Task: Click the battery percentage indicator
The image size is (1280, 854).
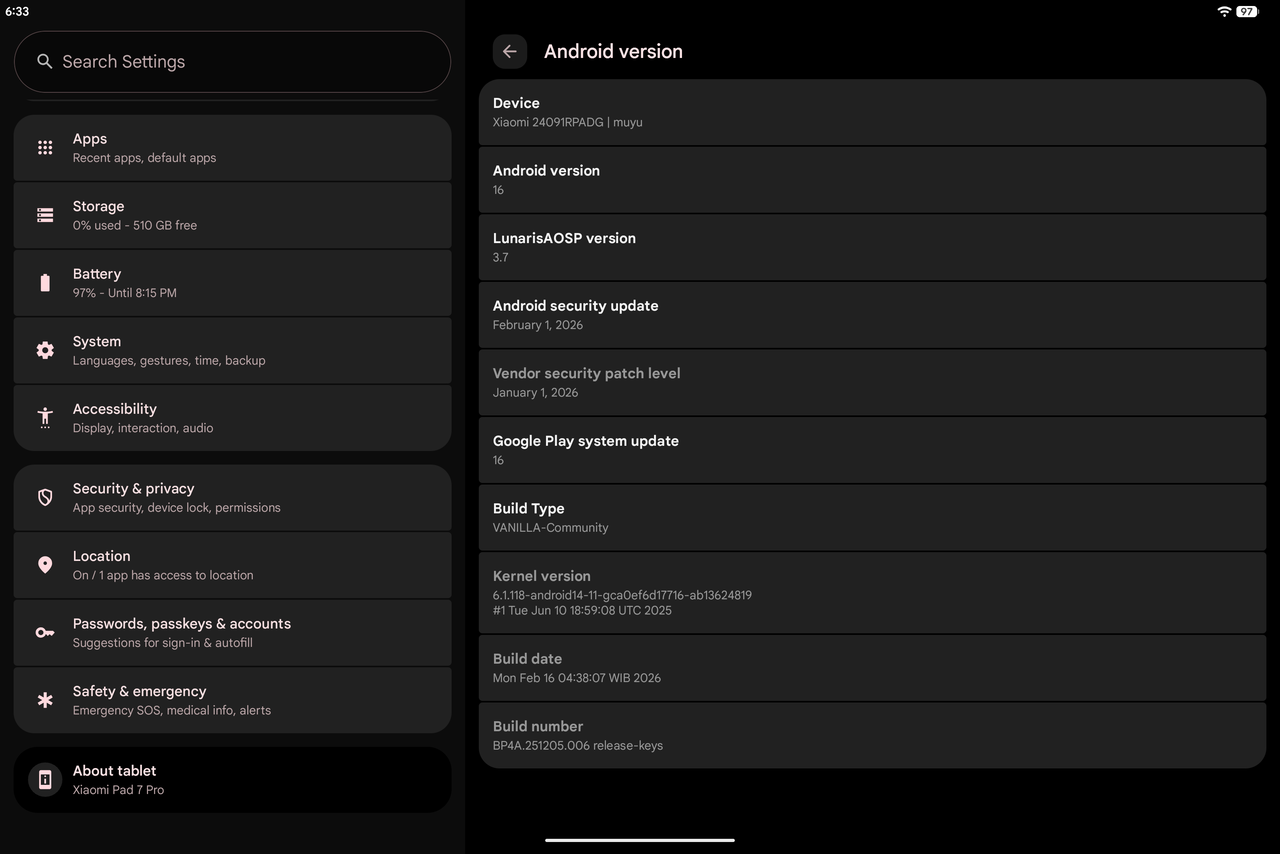Action: coord(1247,11)
